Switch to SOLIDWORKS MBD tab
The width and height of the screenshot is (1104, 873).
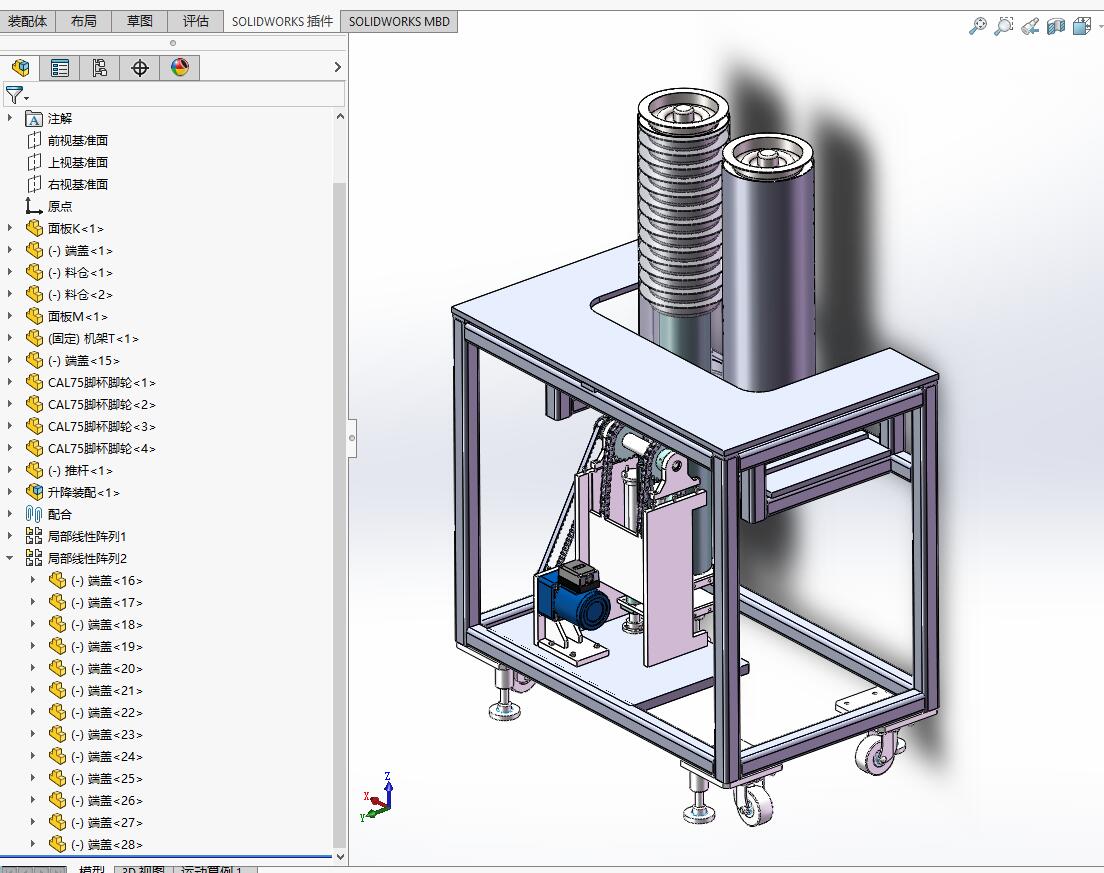pyautogui.click(x=399, y=21)
